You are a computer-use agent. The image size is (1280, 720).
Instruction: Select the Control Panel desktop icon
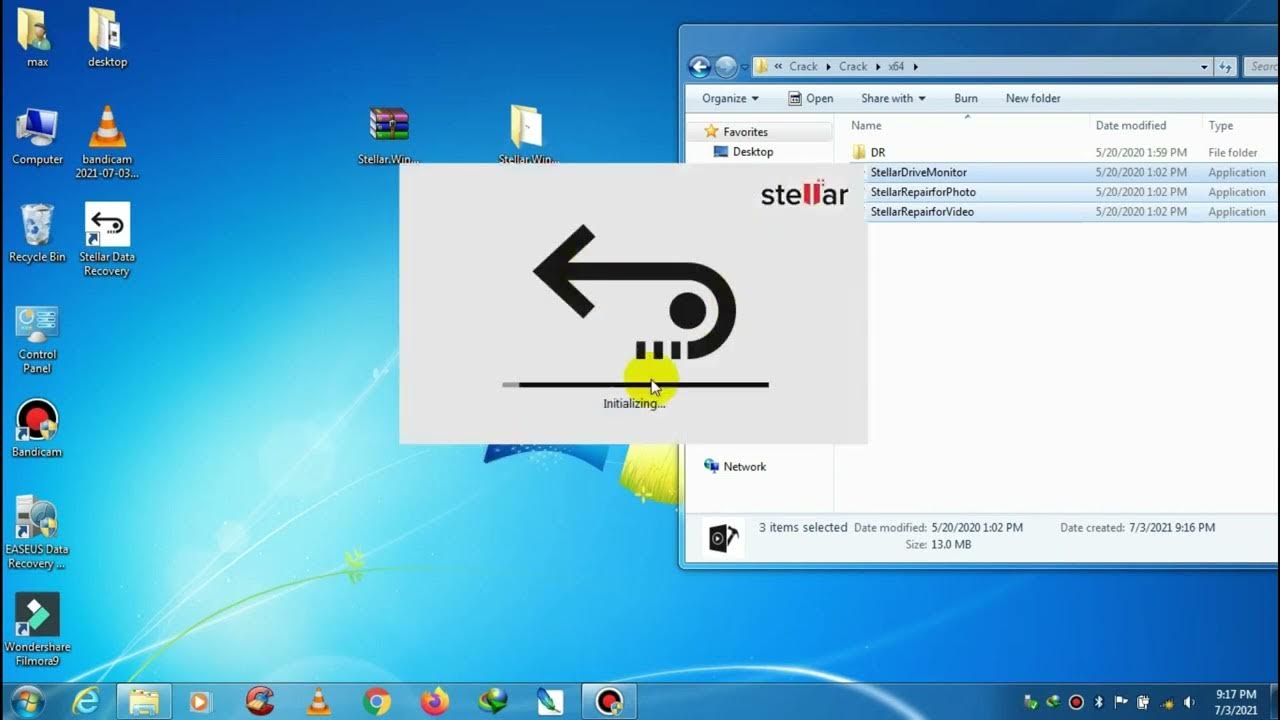pyautogui.click(x=37, y=339)
